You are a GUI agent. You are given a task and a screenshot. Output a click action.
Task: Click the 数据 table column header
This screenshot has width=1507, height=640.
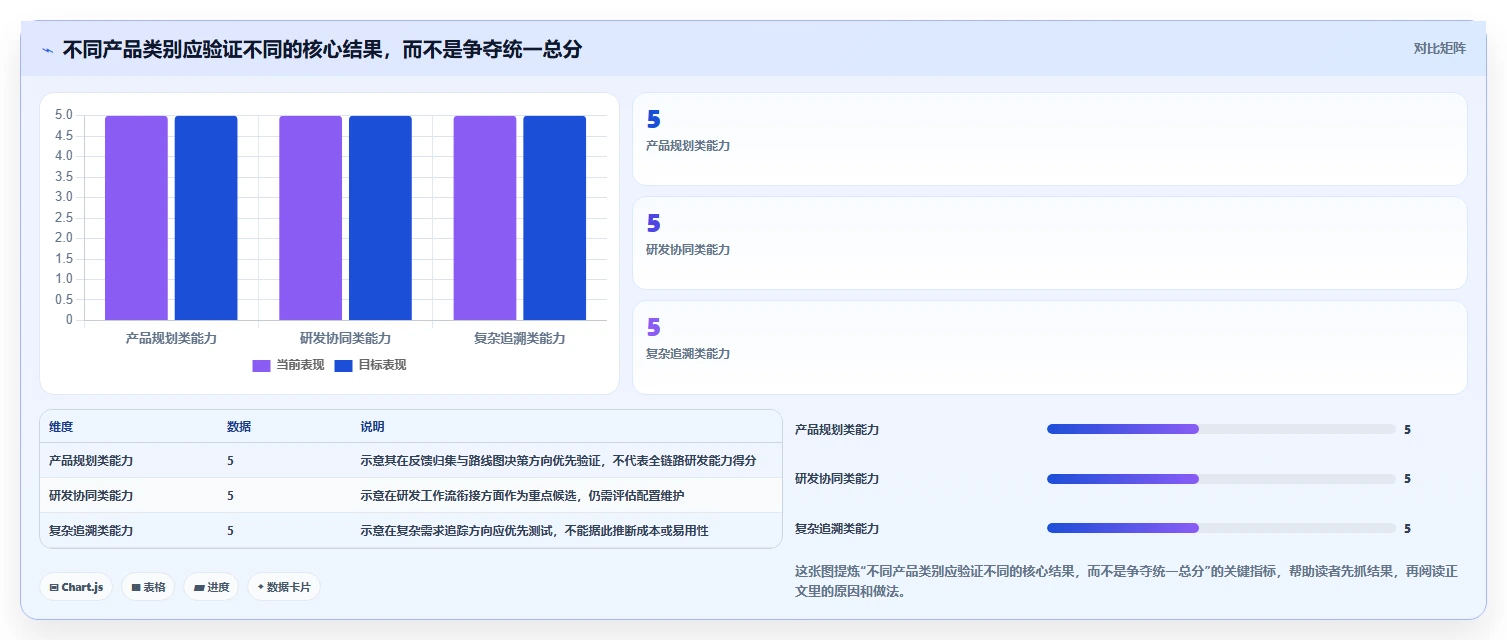(x=239, y=427)
